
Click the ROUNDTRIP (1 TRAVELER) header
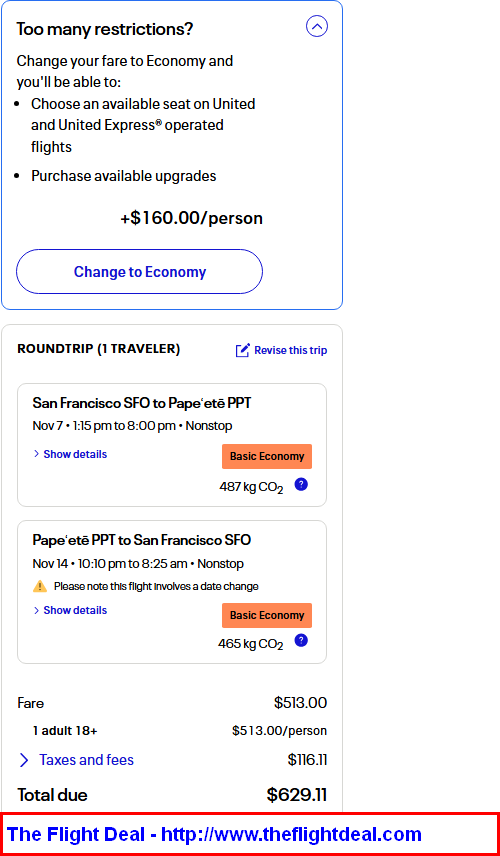point(99,349)
